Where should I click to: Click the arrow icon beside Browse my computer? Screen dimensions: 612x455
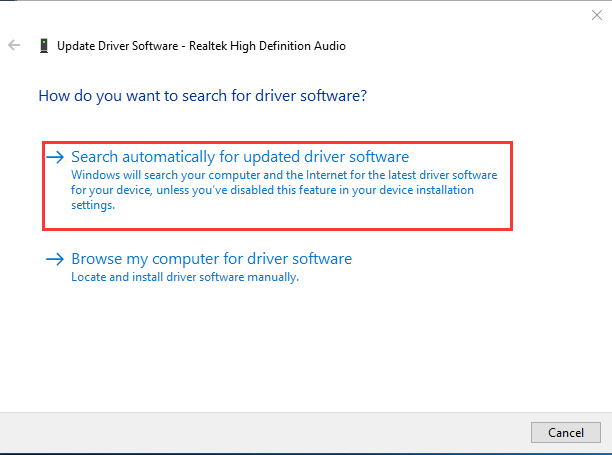coord(55,259)
